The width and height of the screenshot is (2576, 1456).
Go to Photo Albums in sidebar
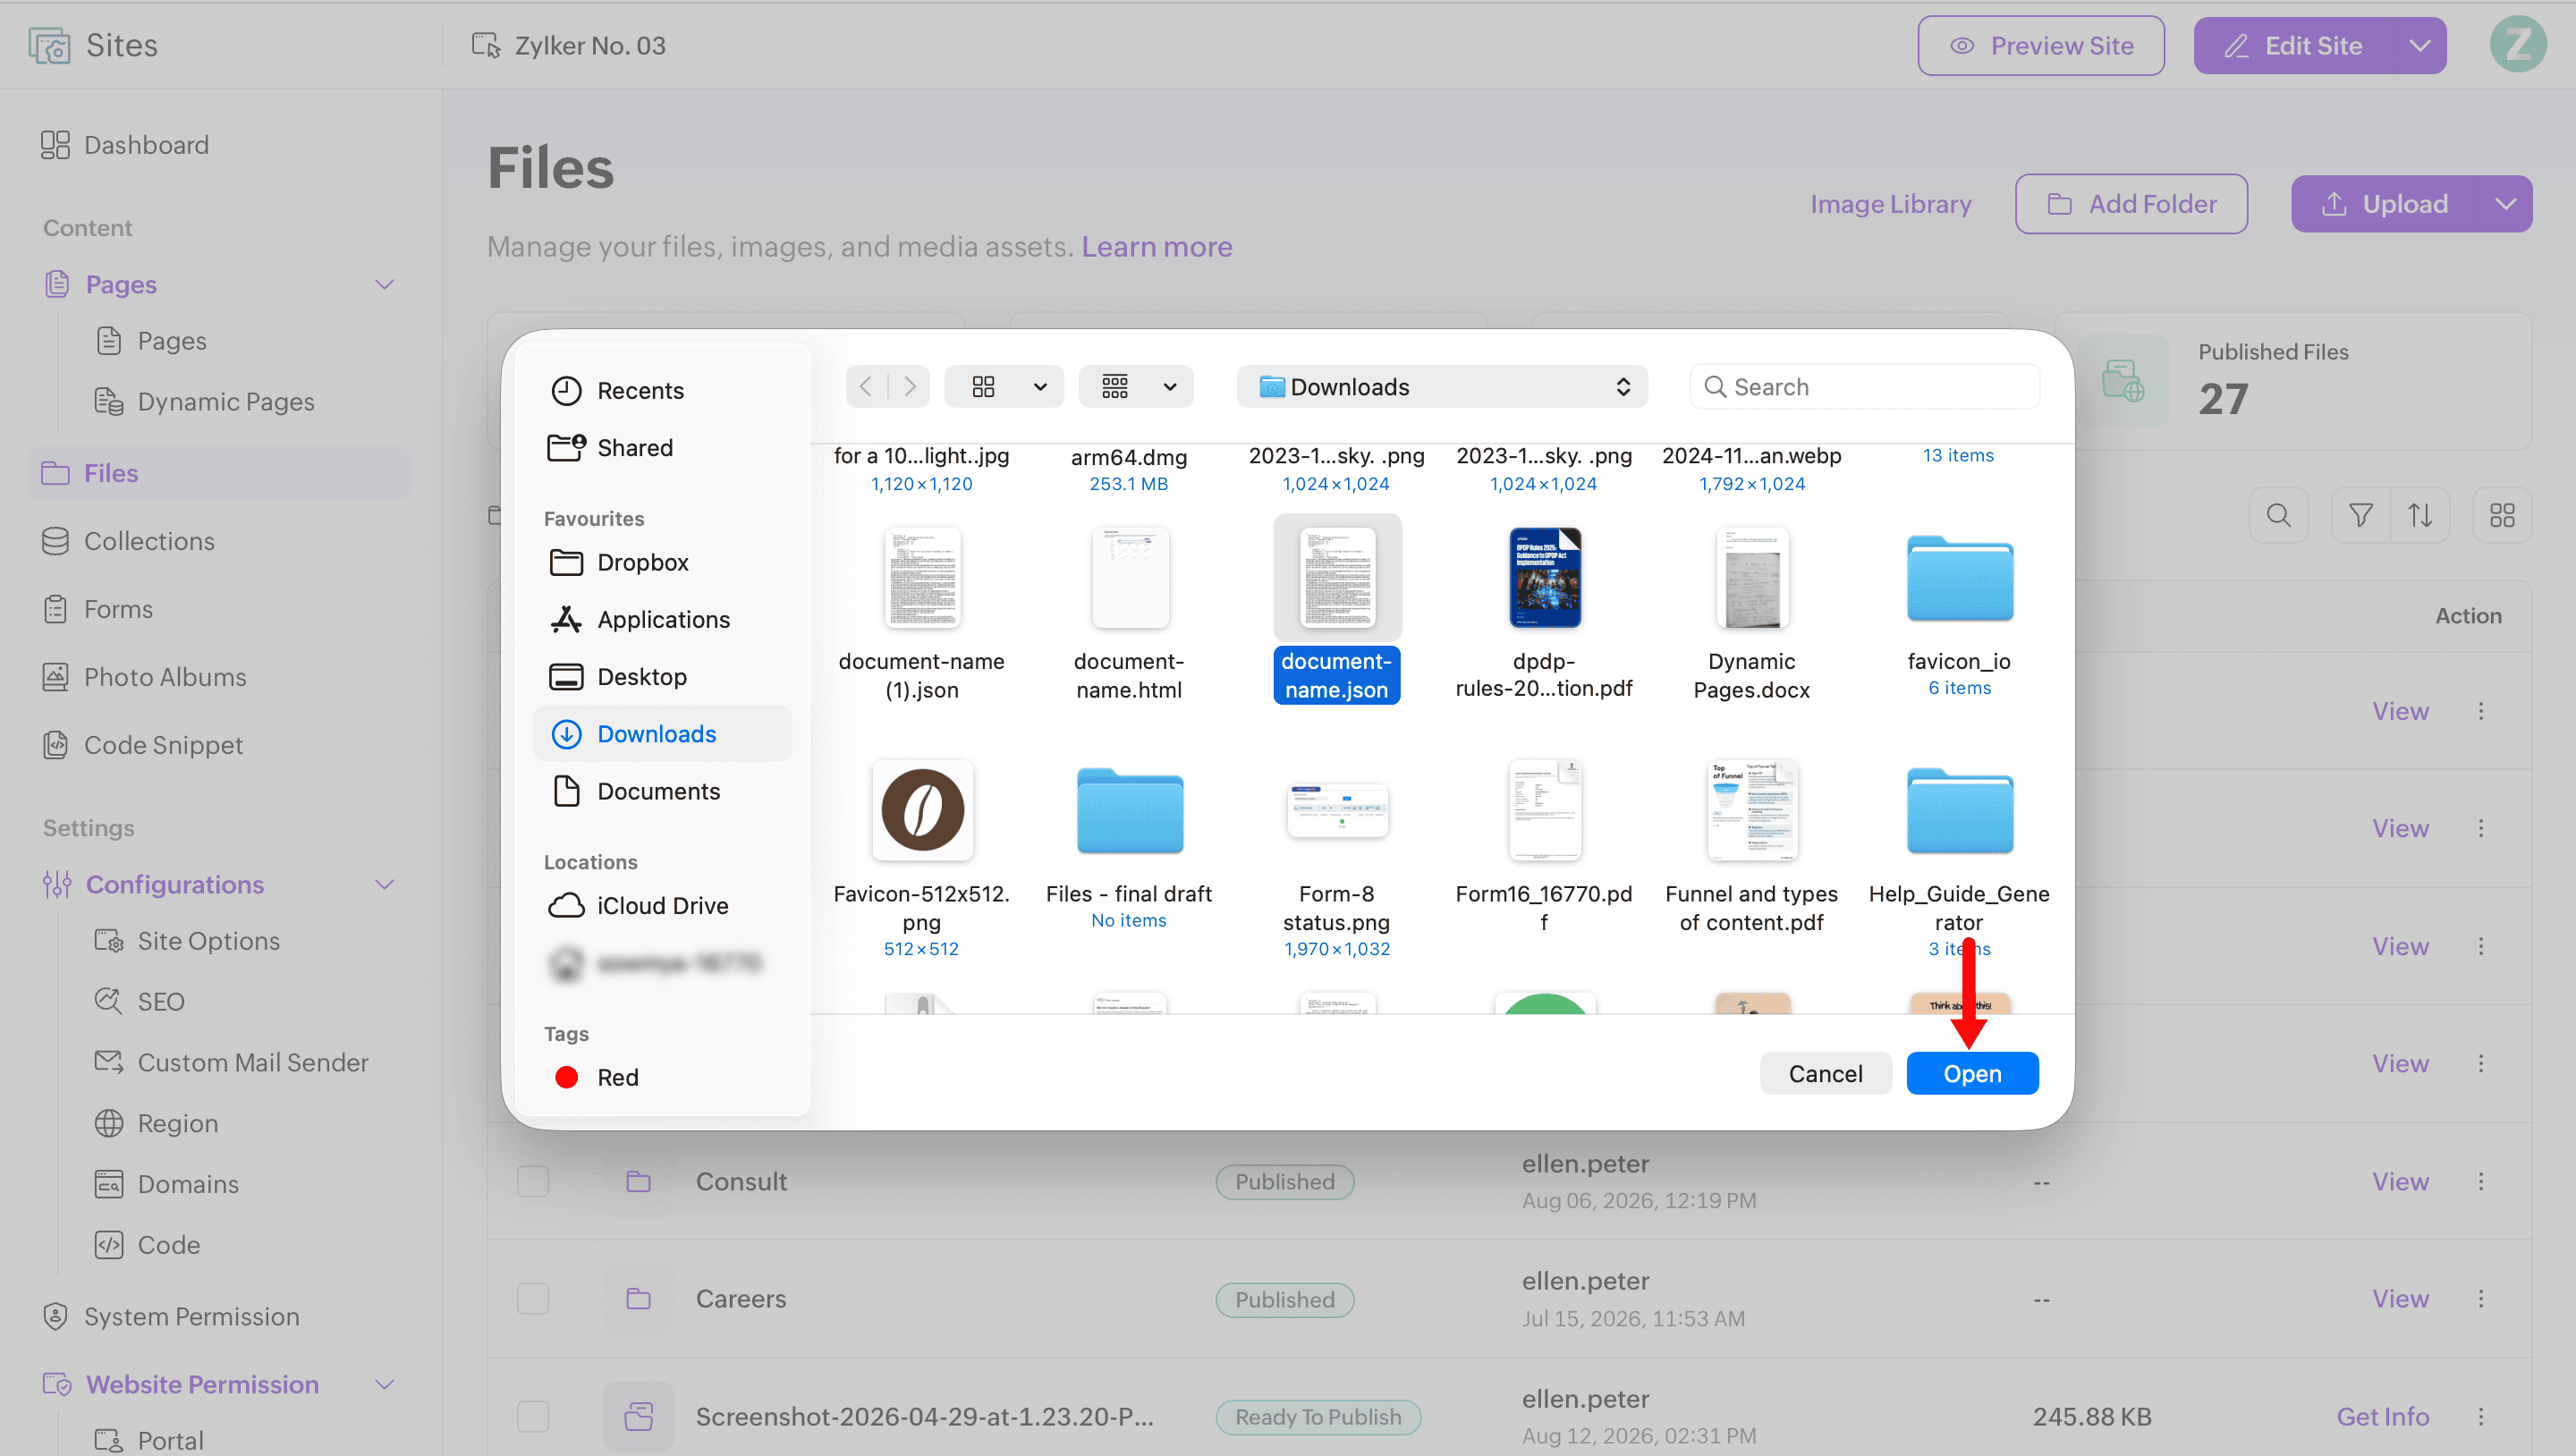click(x=143, y=676)
